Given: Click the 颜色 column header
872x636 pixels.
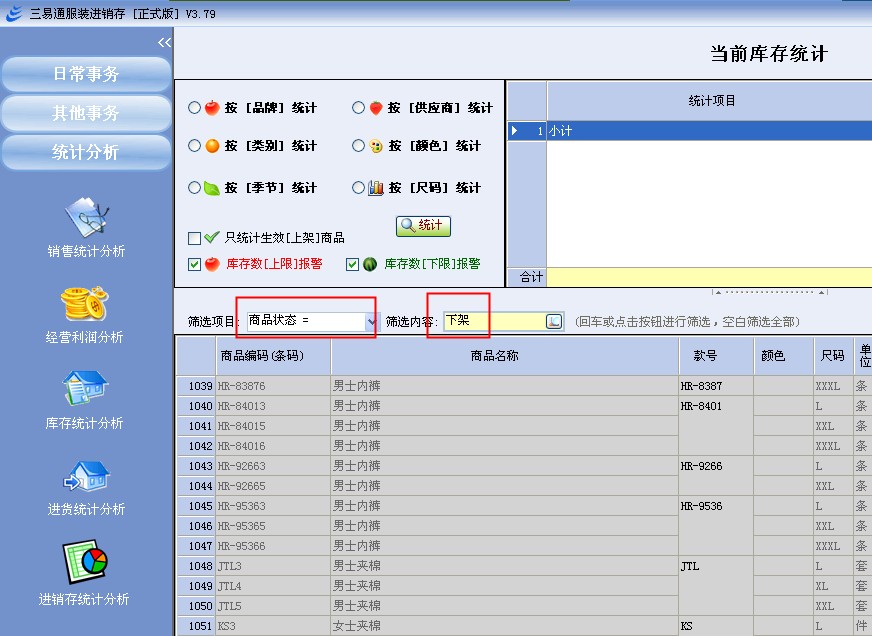Looking at the screenshot, I should (x=784, y=356).
